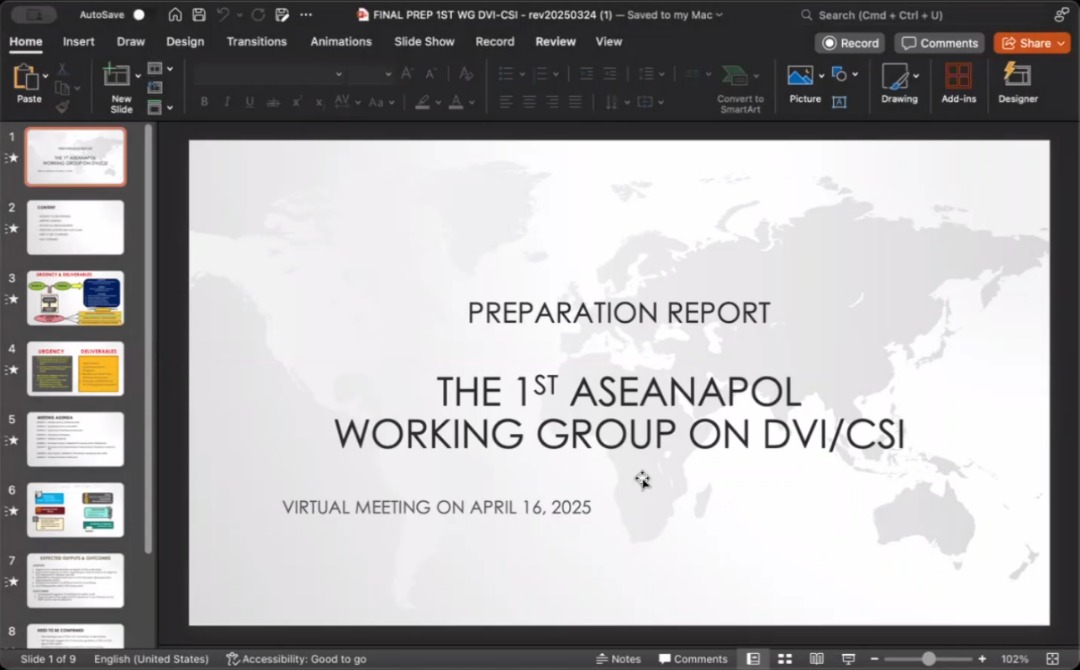Switch to Reading View in status bar
Screen dimensions: 1080x670
817,659
